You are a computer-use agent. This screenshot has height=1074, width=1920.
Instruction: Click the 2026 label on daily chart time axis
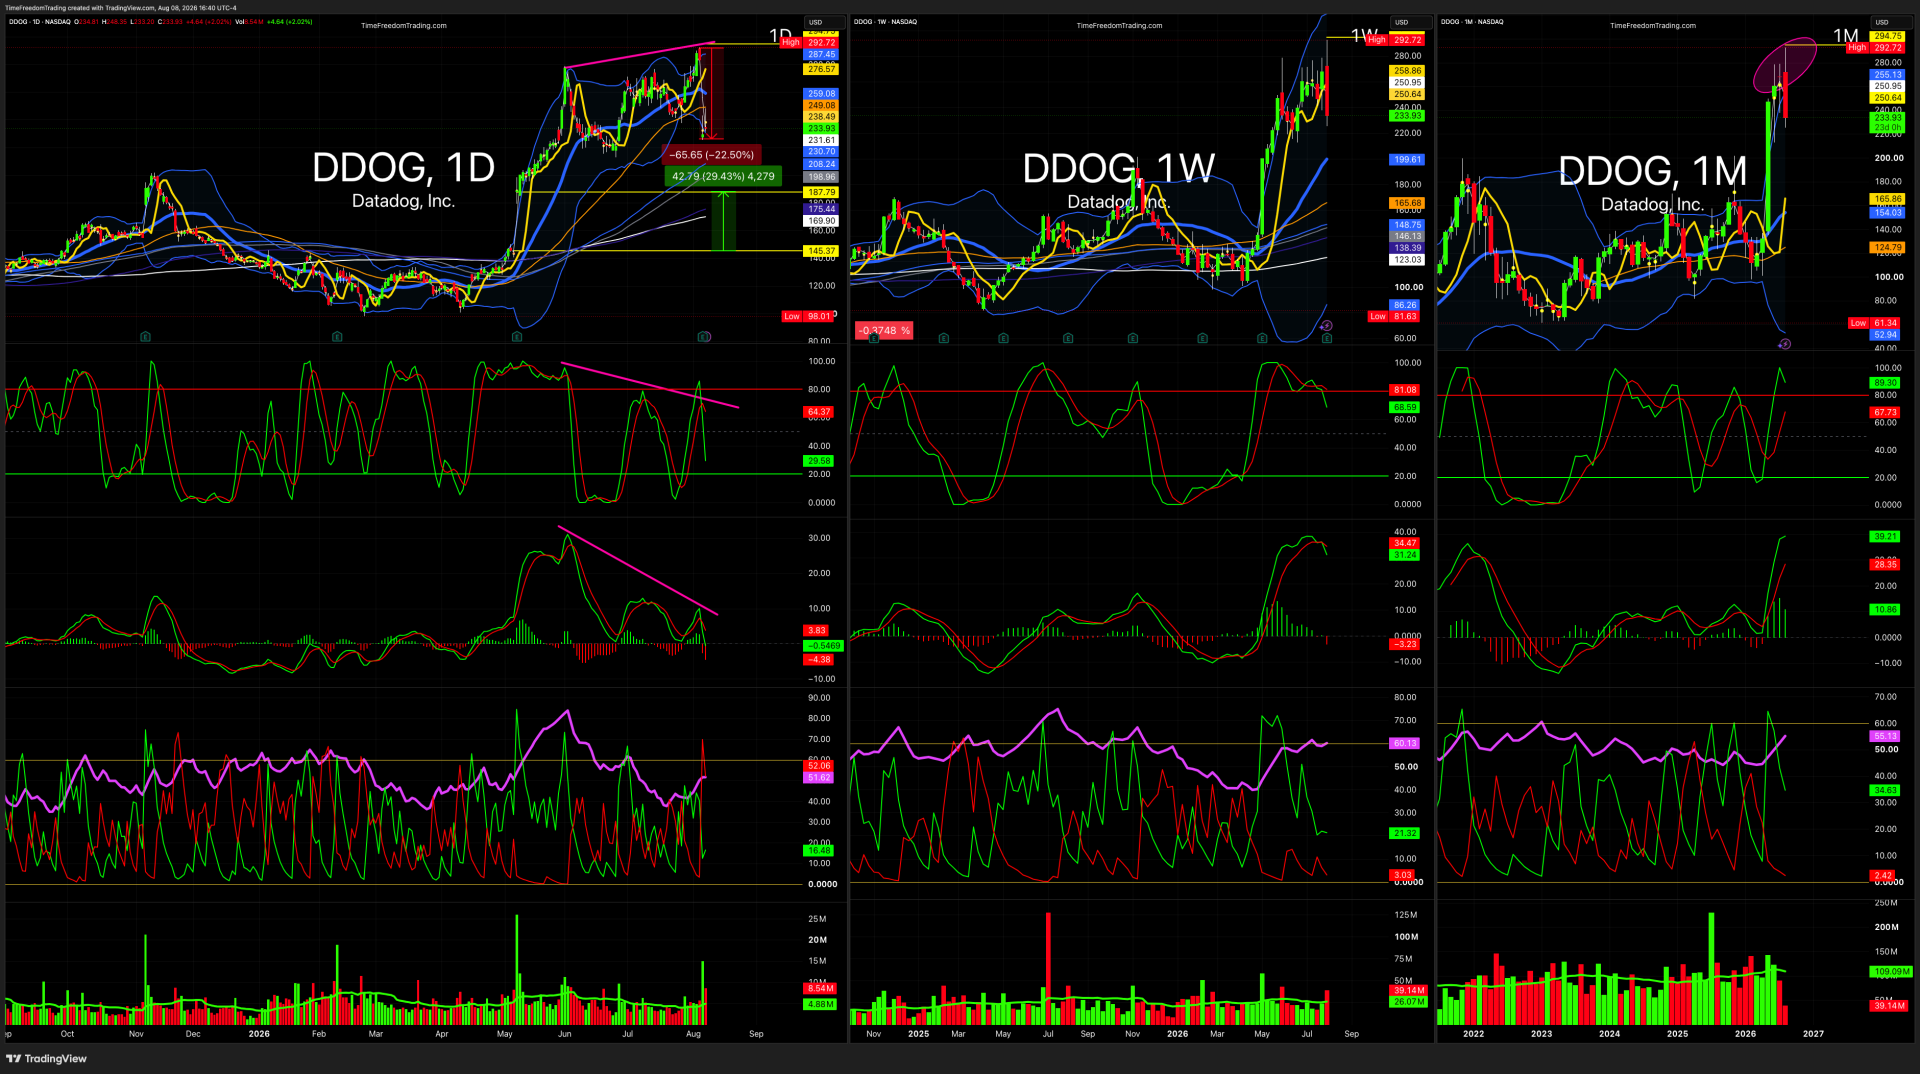(259, 1034)
